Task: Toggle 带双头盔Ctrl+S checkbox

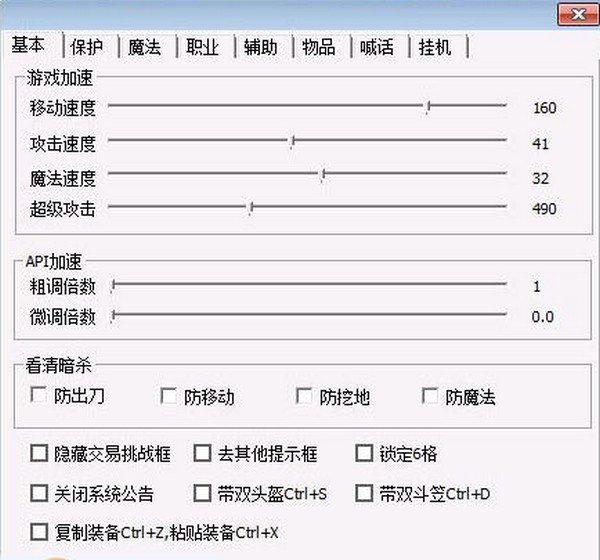Action: (x=202, y=493)
